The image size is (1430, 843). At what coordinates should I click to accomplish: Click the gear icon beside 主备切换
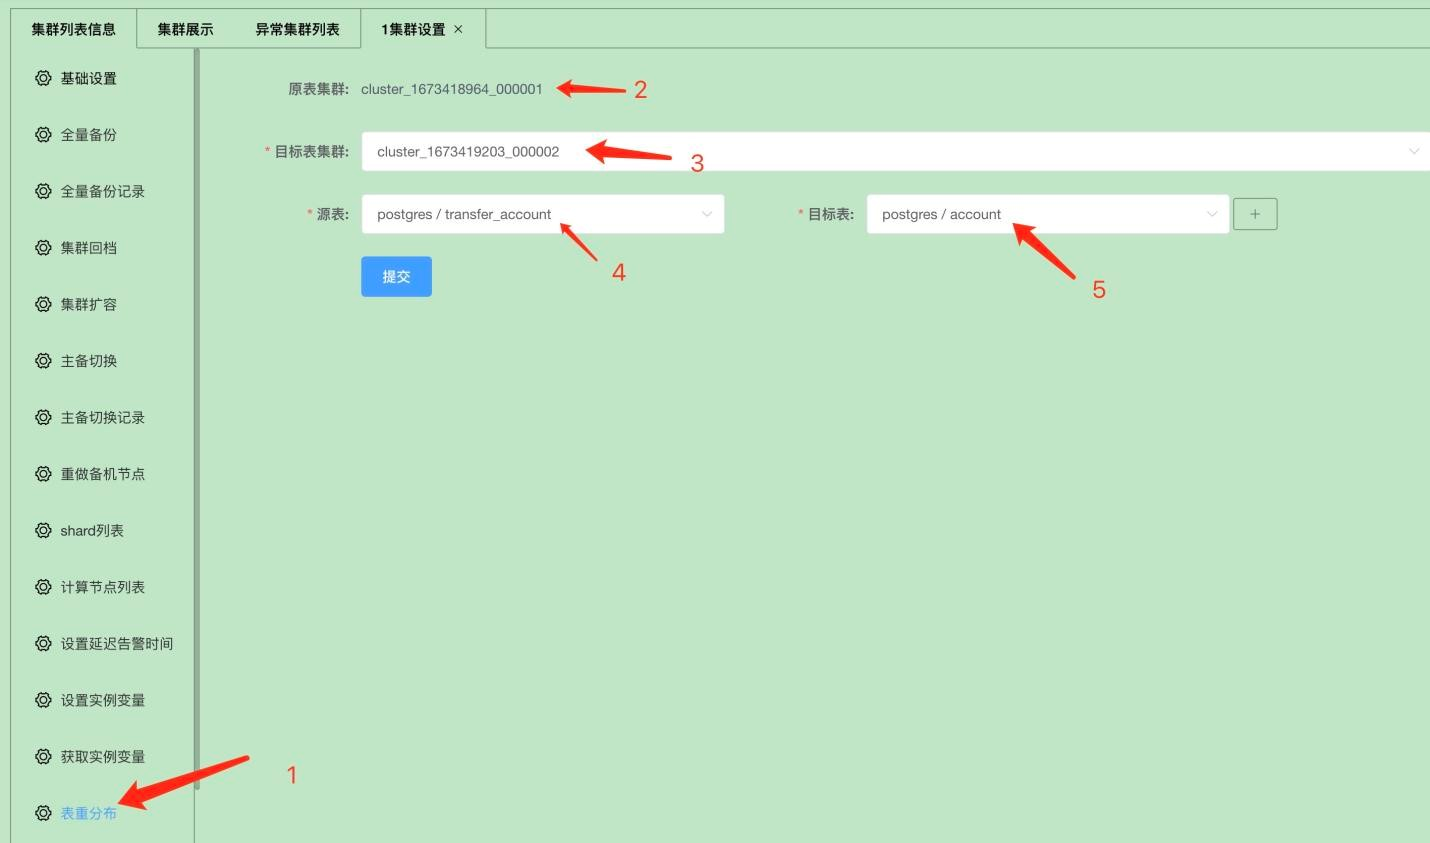point(43,360)
